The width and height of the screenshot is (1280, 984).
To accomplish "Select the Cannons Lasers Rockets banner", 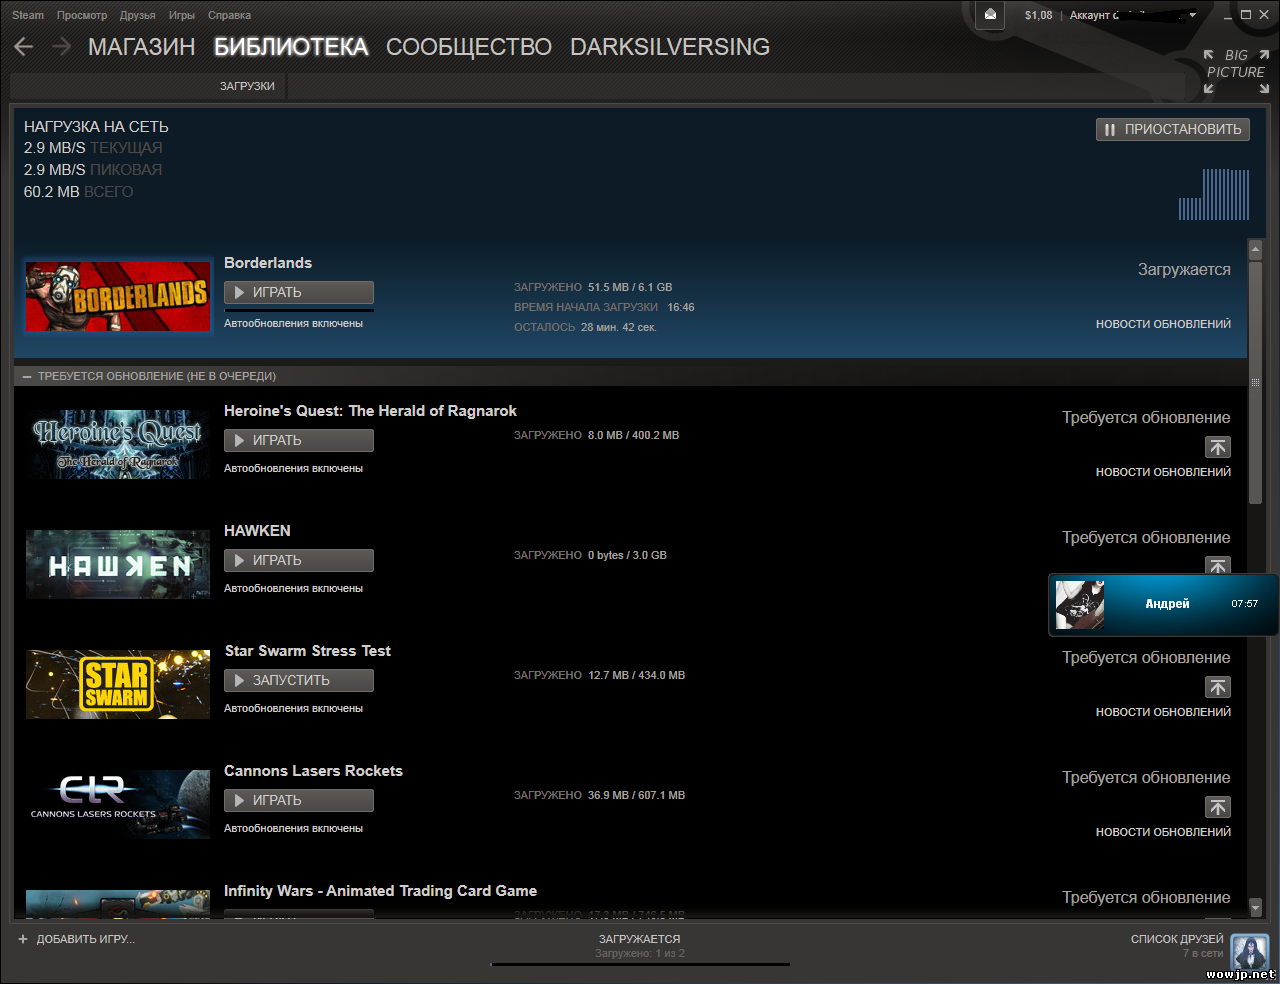I will (x=118, y=804).
